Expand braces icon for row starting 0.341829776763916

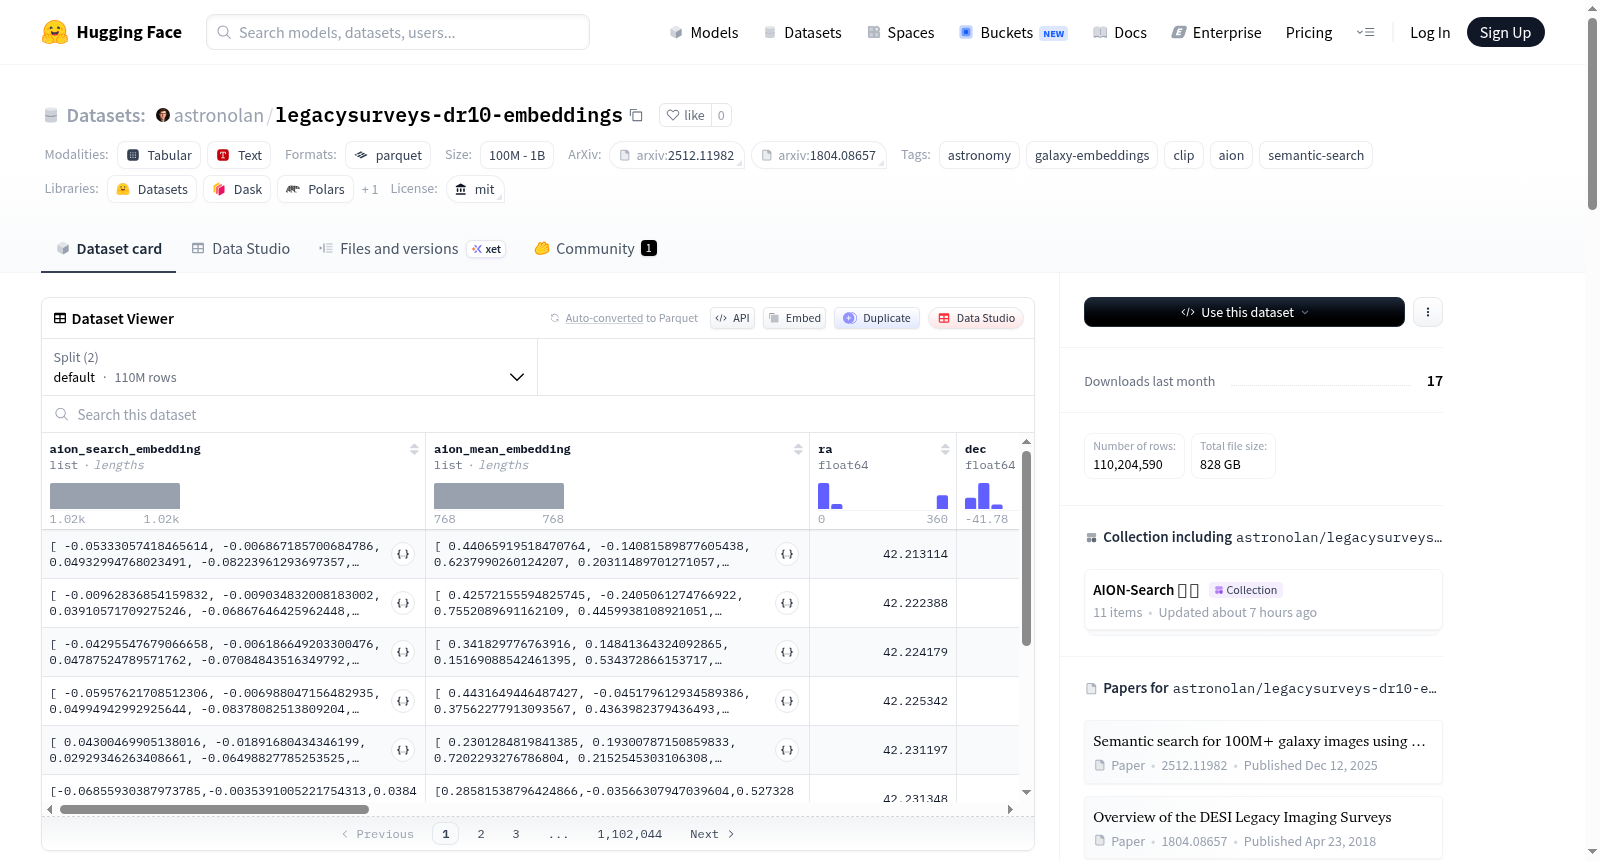tap(787, 652)
